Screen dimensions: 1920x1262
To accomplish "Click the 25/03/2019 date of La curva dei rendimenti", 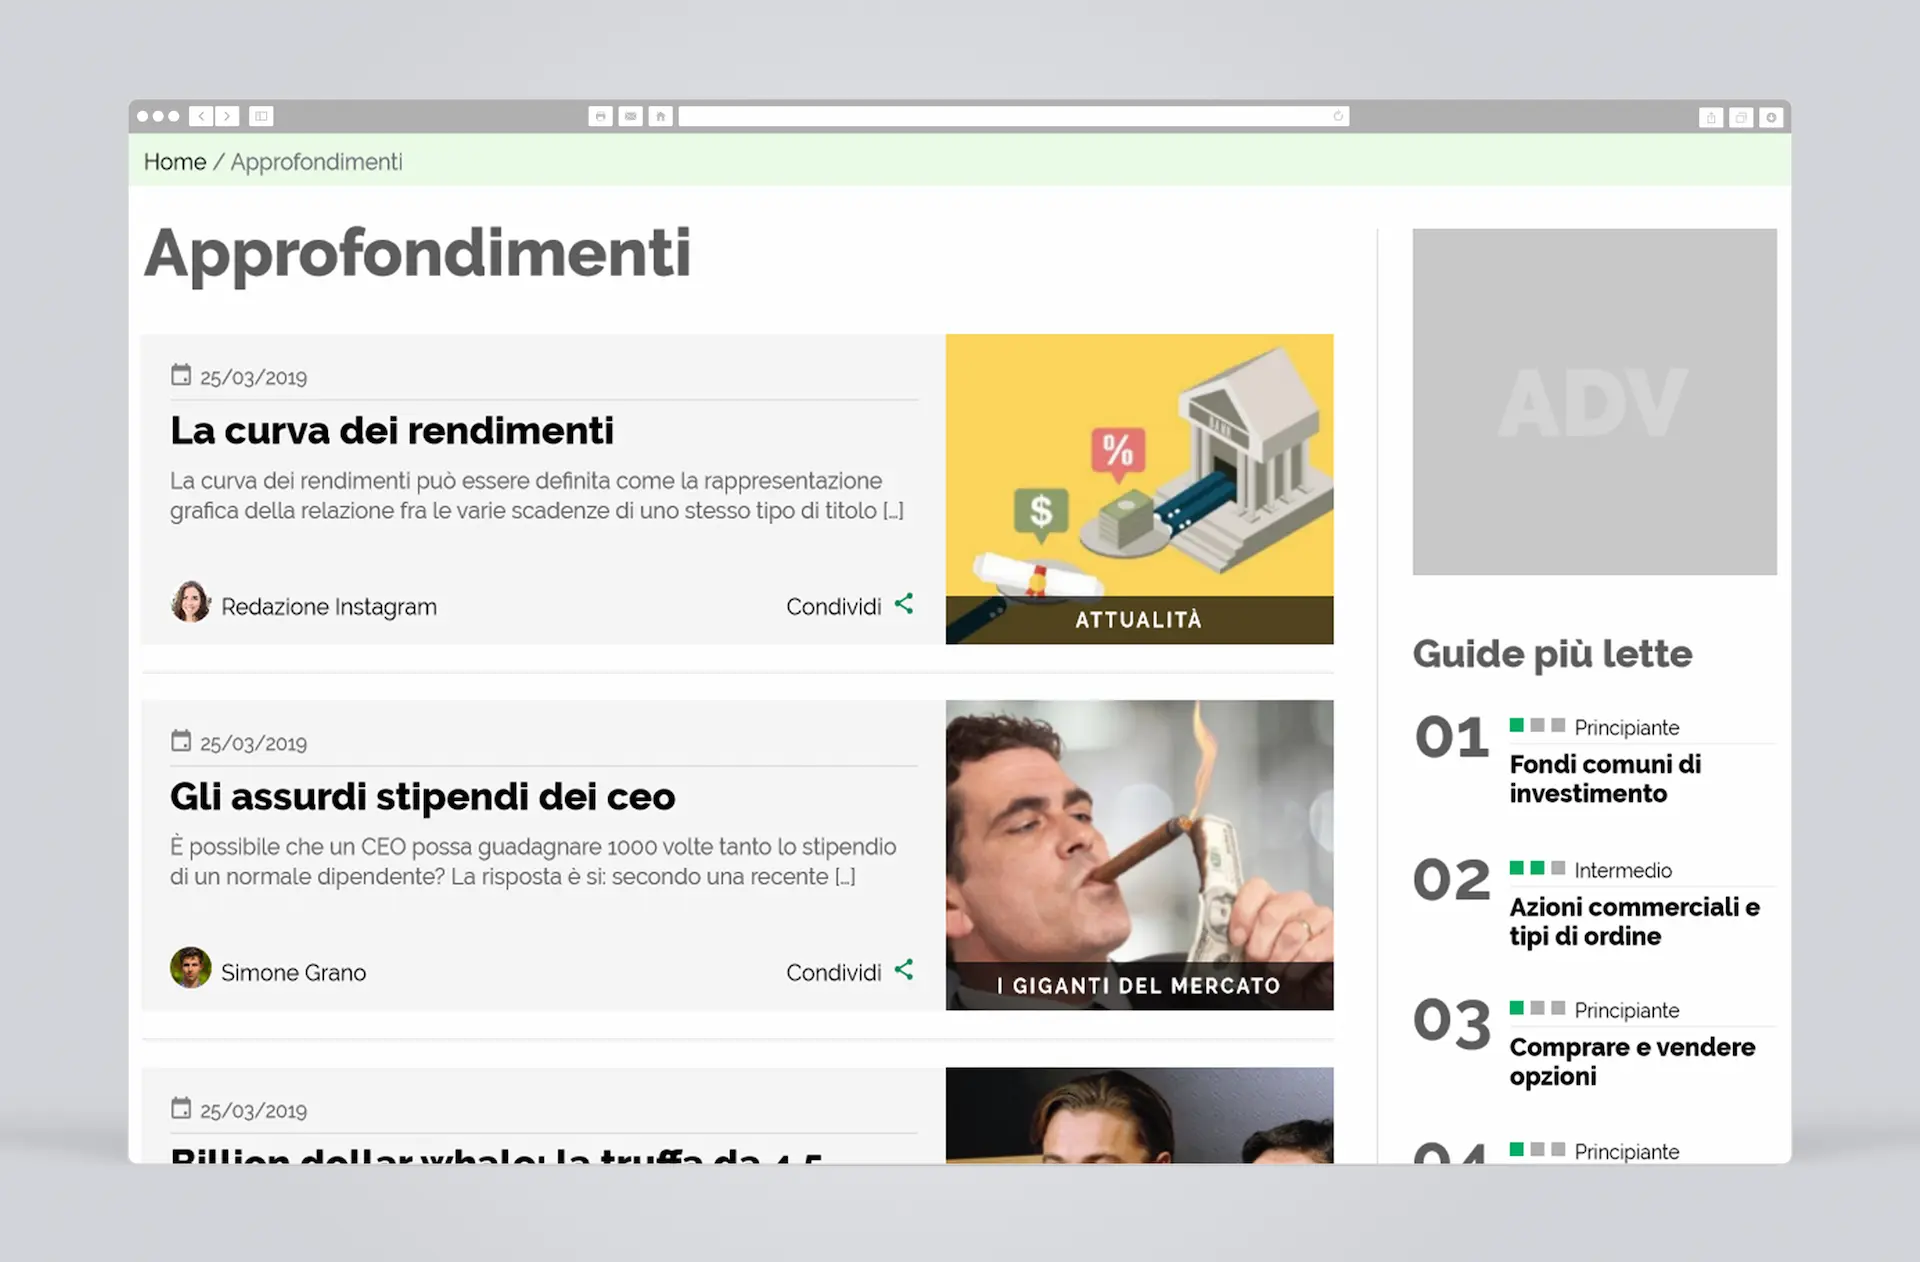I will (x=253, y=378).
